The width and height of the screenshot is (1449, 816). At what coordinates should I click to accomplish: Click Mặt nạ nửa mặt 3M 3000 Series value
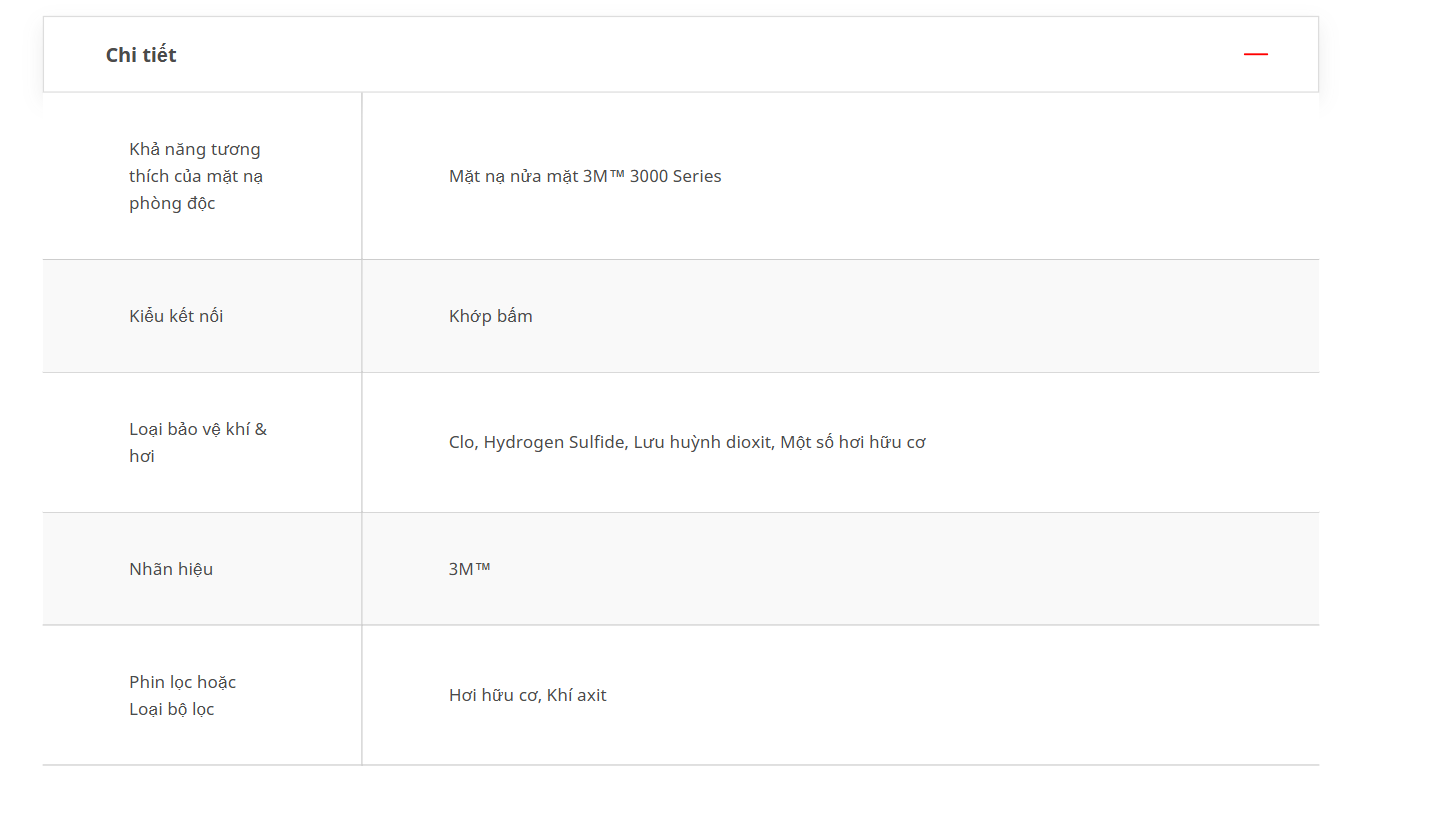coord(585,176)
